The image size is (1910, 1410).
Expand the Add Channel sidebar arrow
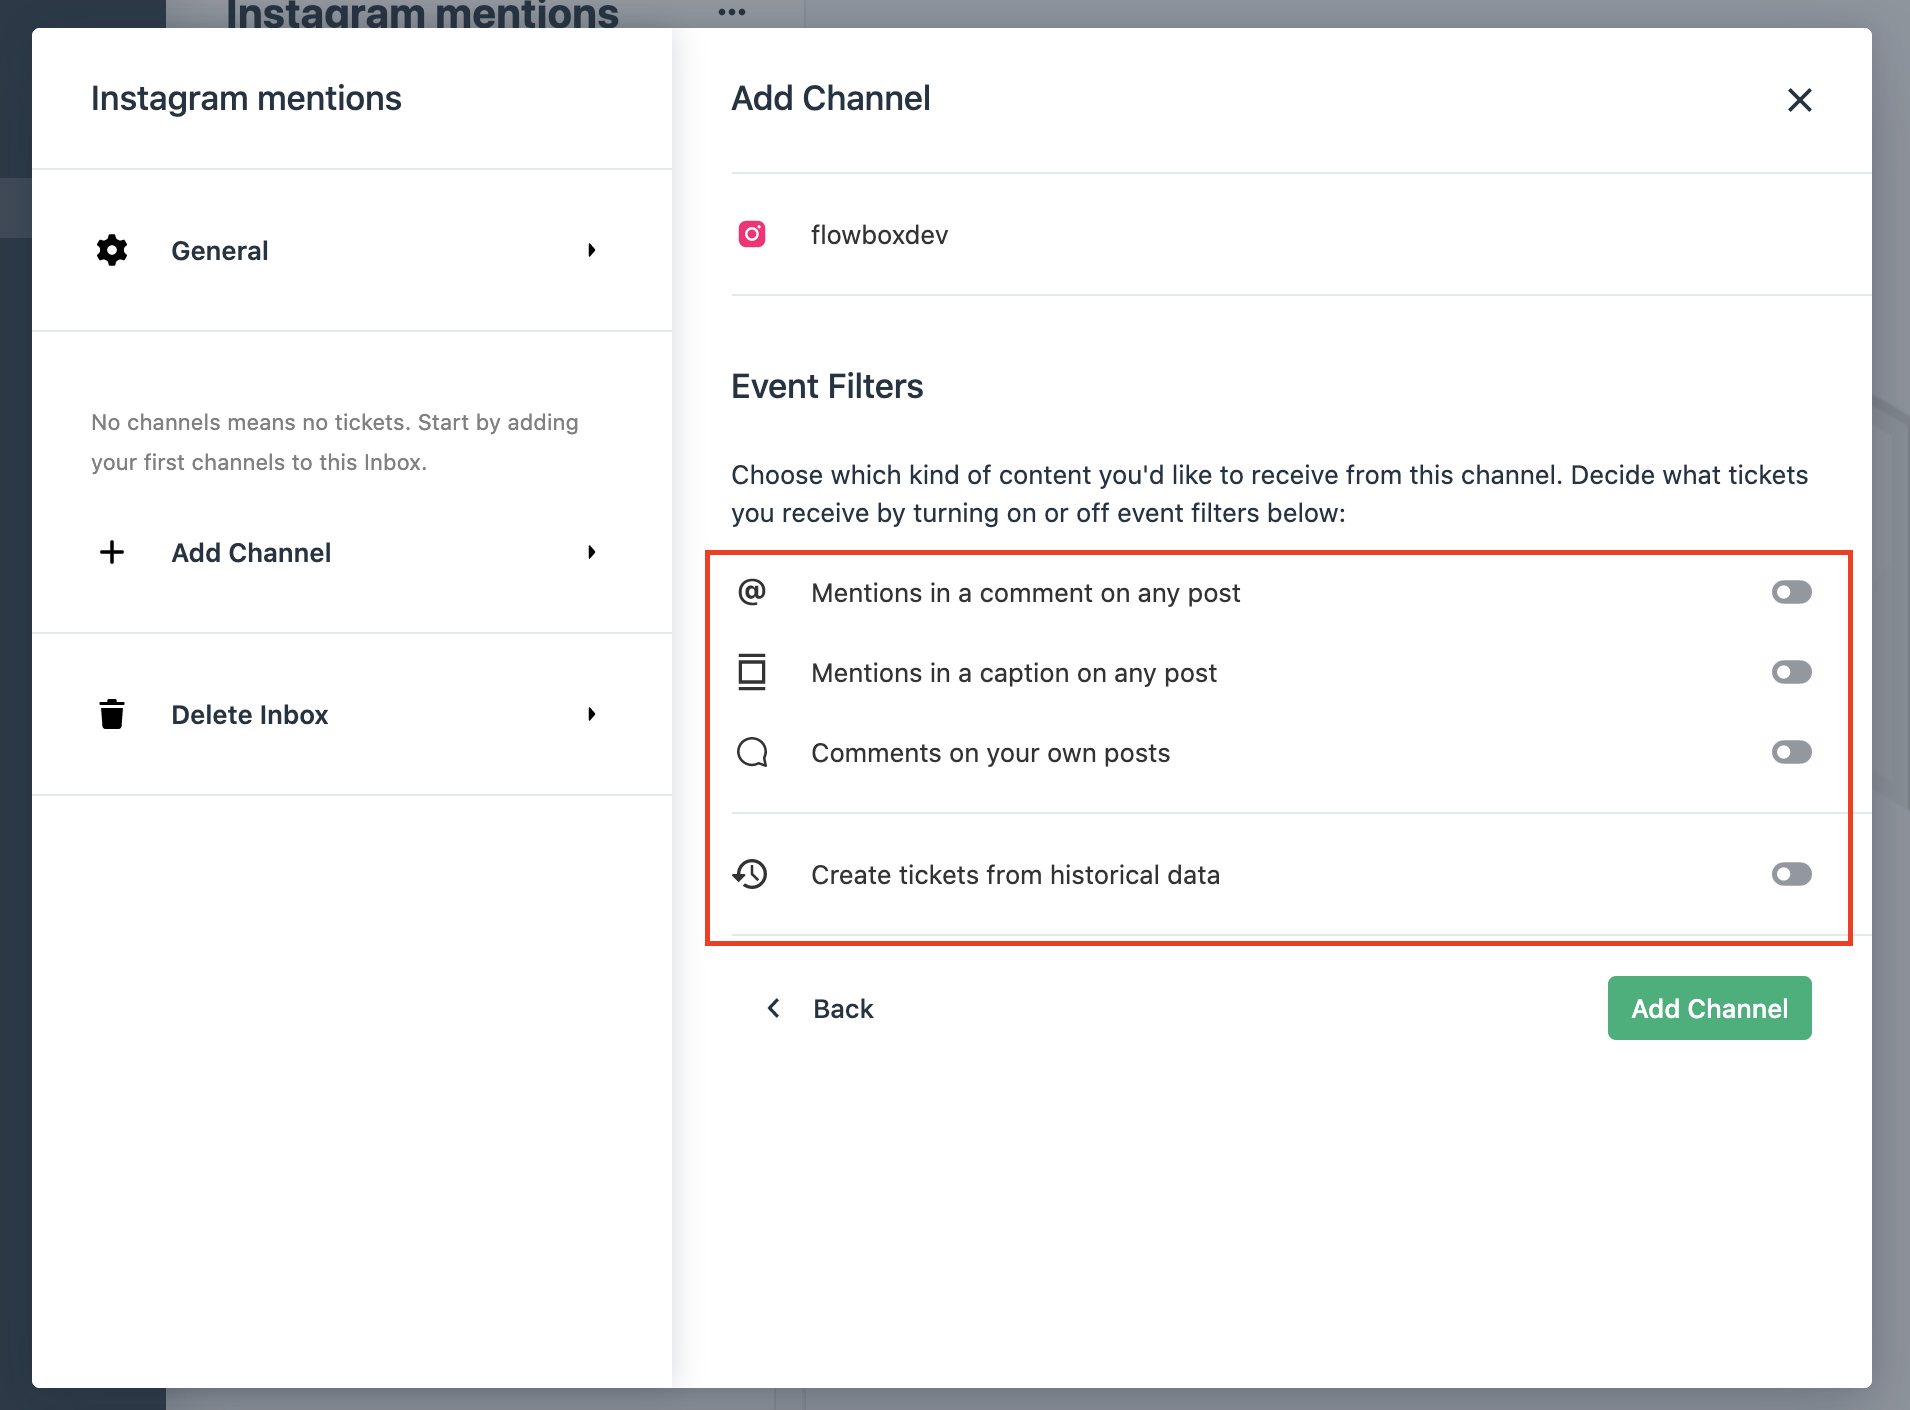[592, 552]
